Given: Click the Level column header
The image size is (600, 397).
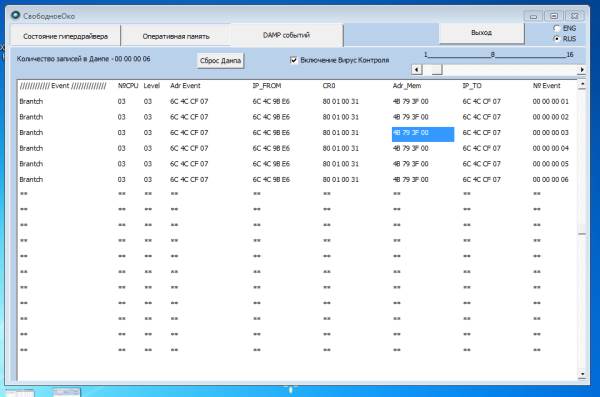Looking at the screenshot, I should pyautogui.click(x=152, y=86).
